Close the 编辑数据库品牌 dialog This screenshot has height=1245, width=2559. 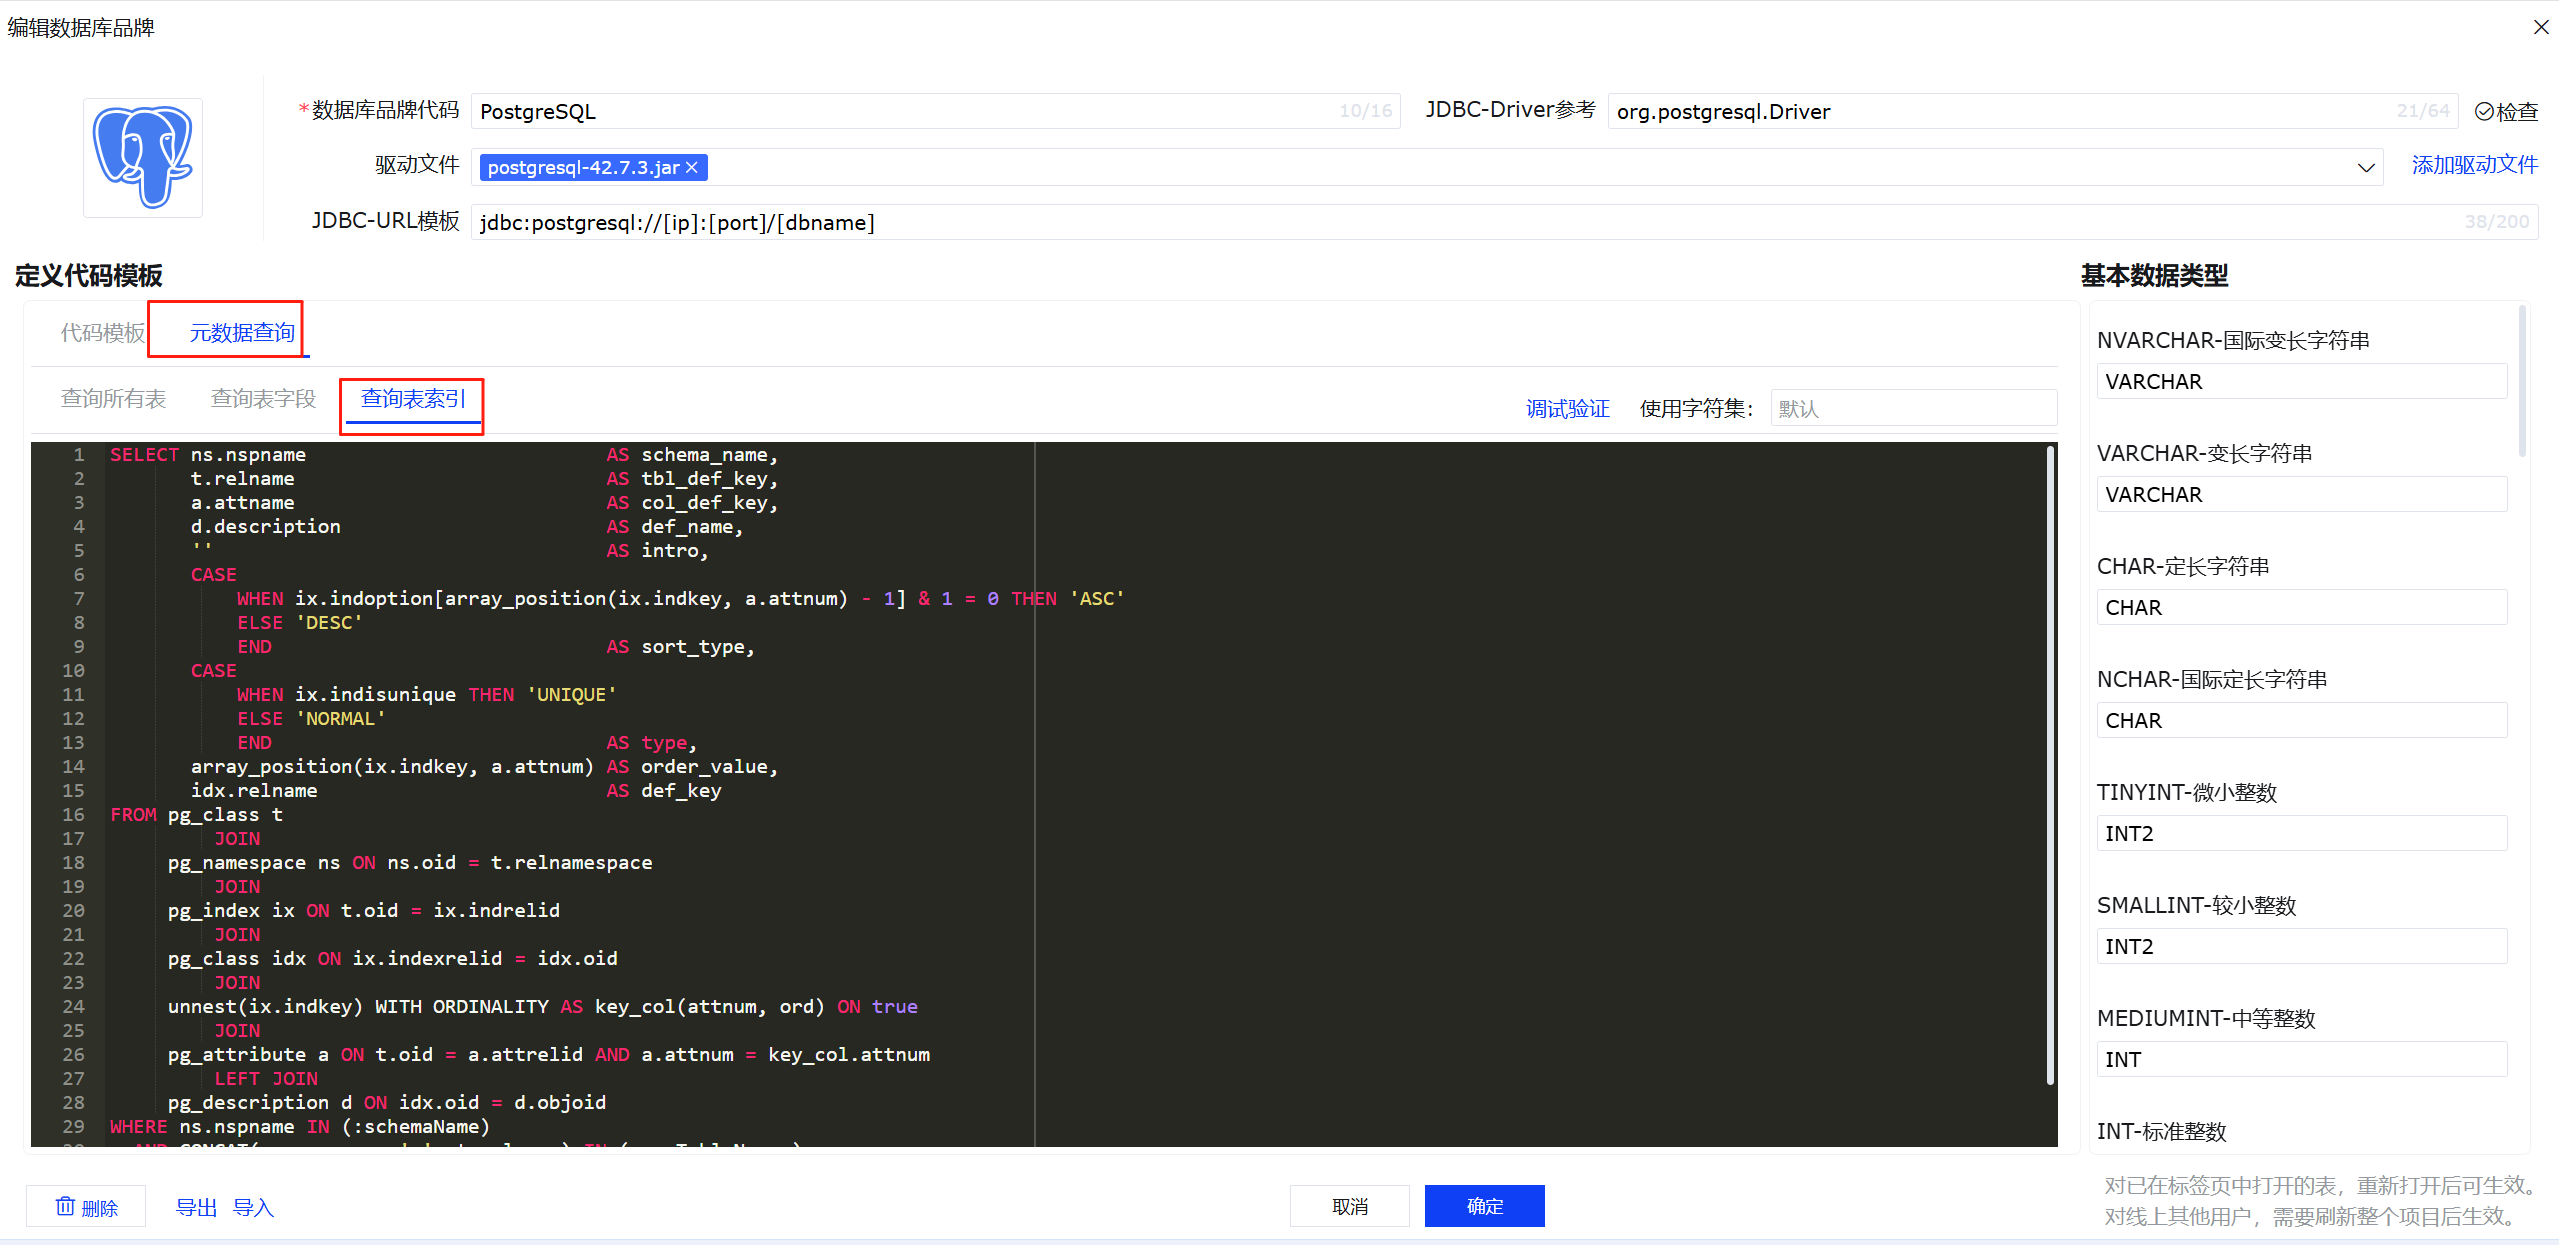point(2541,27)
